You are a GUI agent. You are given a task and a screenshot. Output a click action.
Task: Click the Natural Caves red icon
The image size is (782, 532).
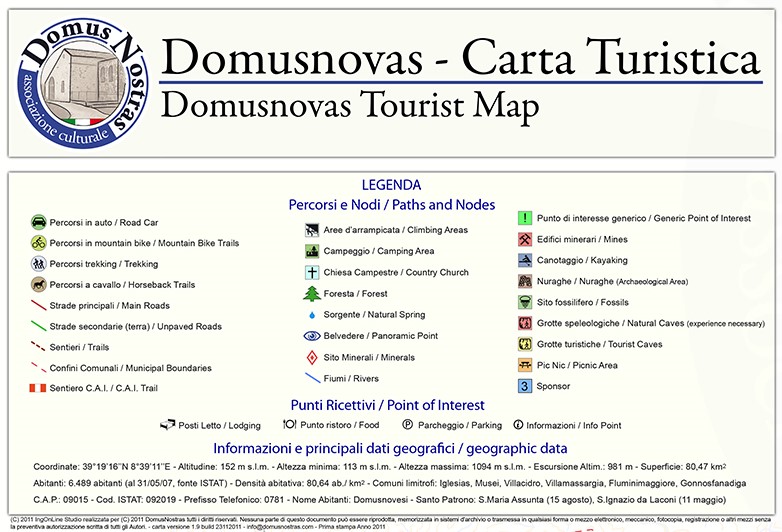point(525,323)
